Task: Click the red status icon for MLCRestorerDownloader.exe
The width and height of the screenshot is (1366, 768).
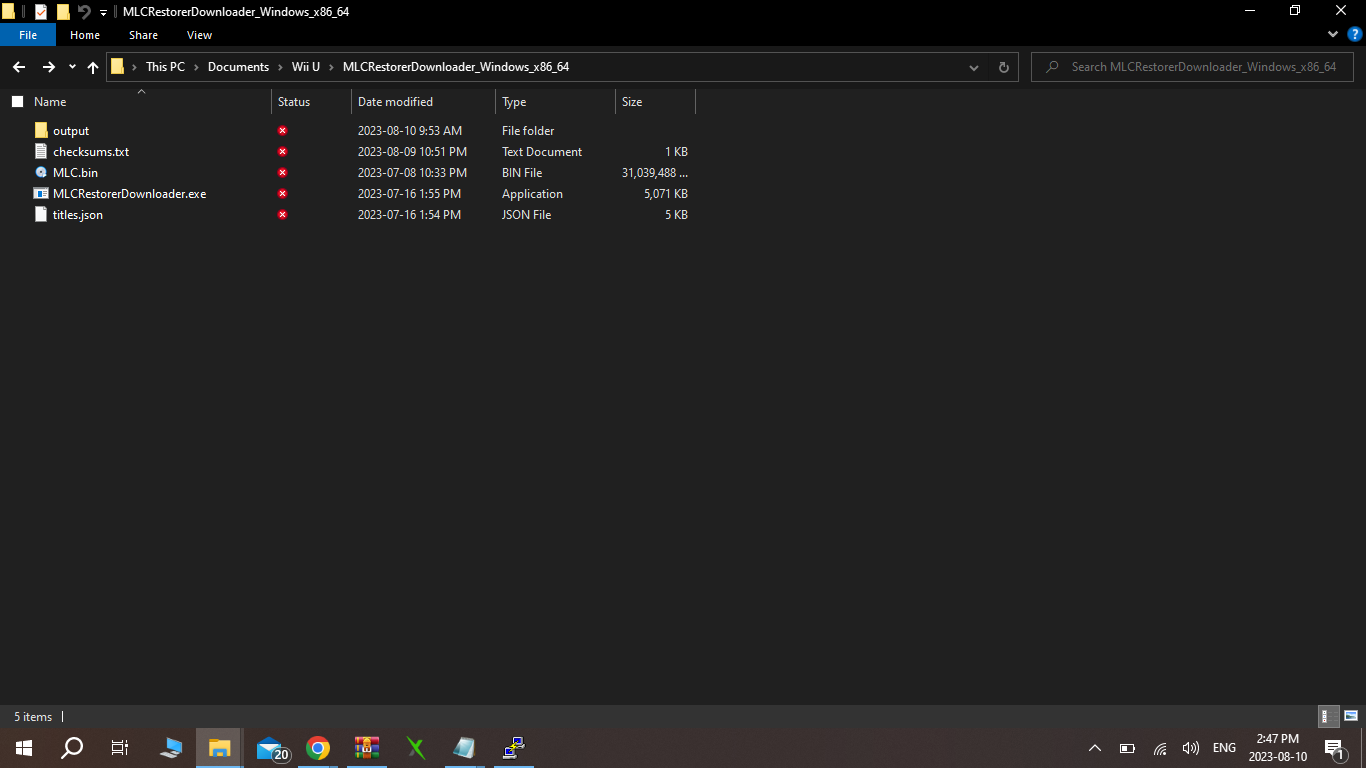Action: (x=283, y=194)
